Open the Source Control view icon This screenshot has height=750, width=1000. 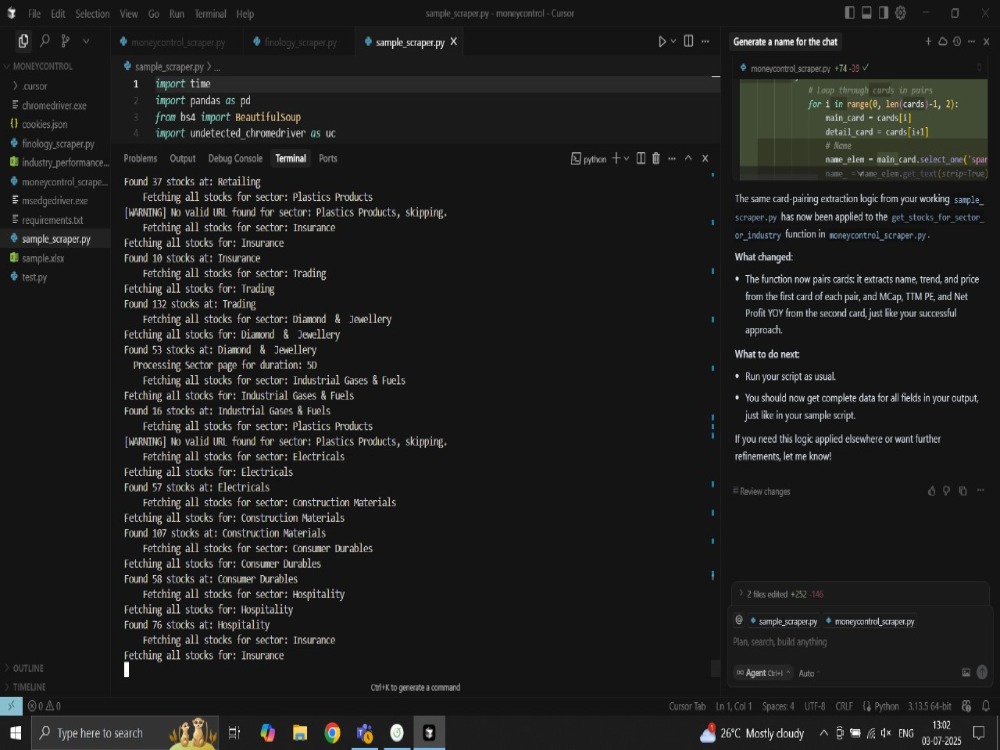pos(65,41)
